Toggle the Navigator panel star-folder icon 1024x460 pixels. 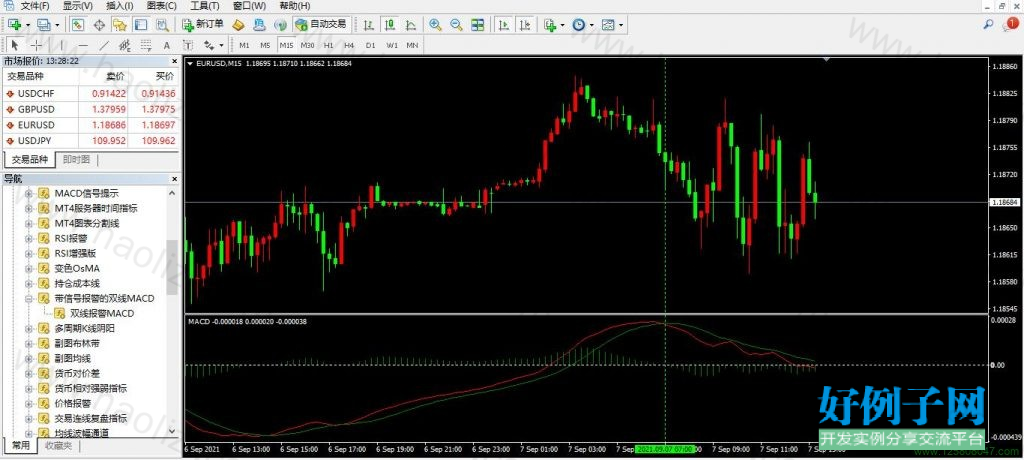click(120, 25)
